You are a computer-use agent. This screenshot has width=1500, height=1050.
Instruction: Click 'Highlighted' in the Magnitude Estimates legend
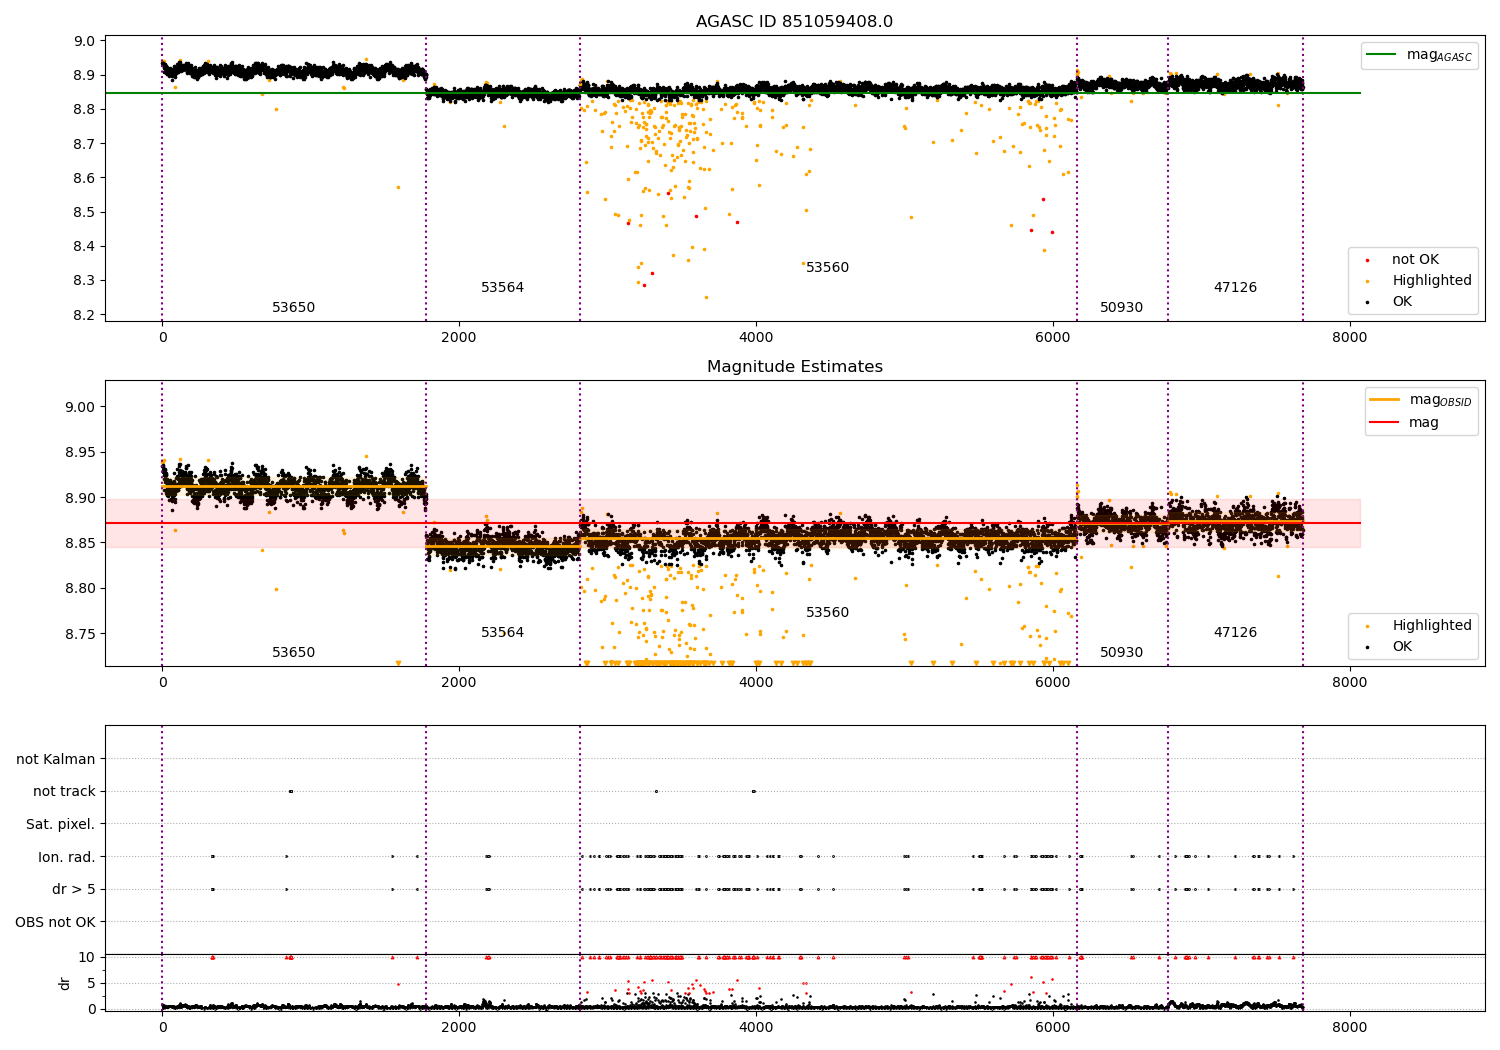click(x=1431, y=626)
